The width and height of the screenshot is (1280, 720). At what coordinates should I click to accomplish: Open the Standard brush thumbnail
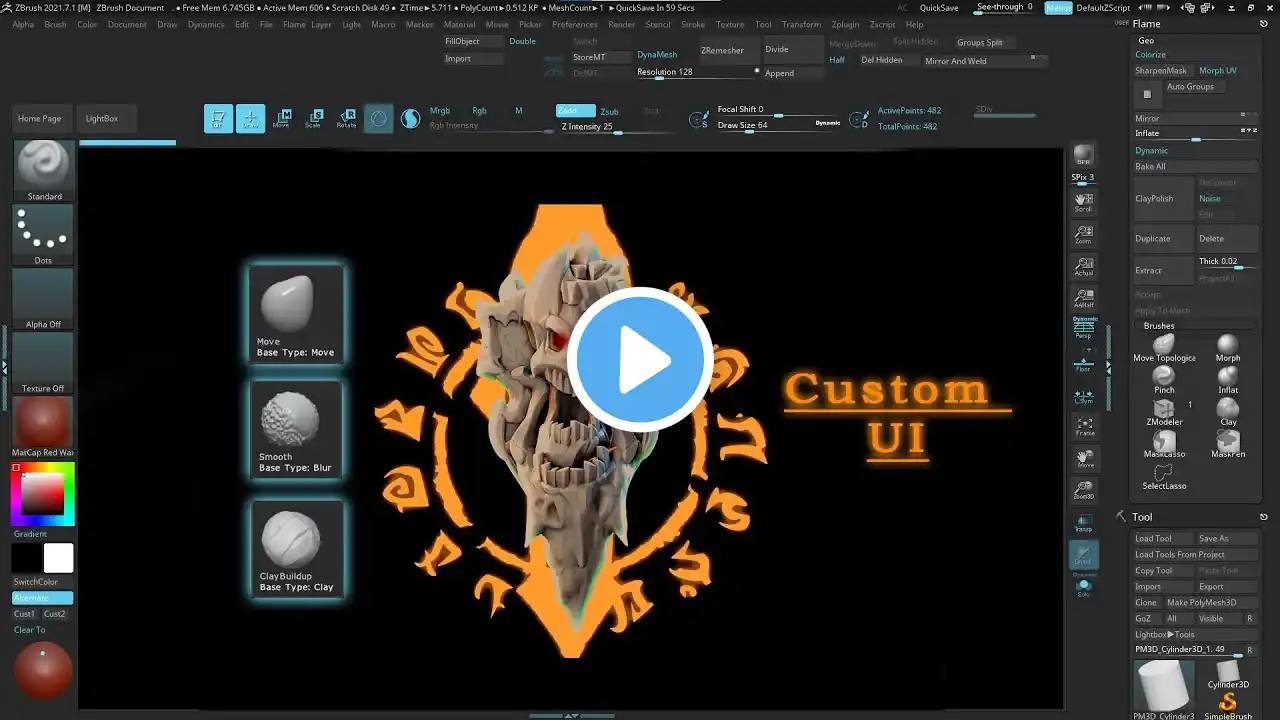tap(43, 171)
